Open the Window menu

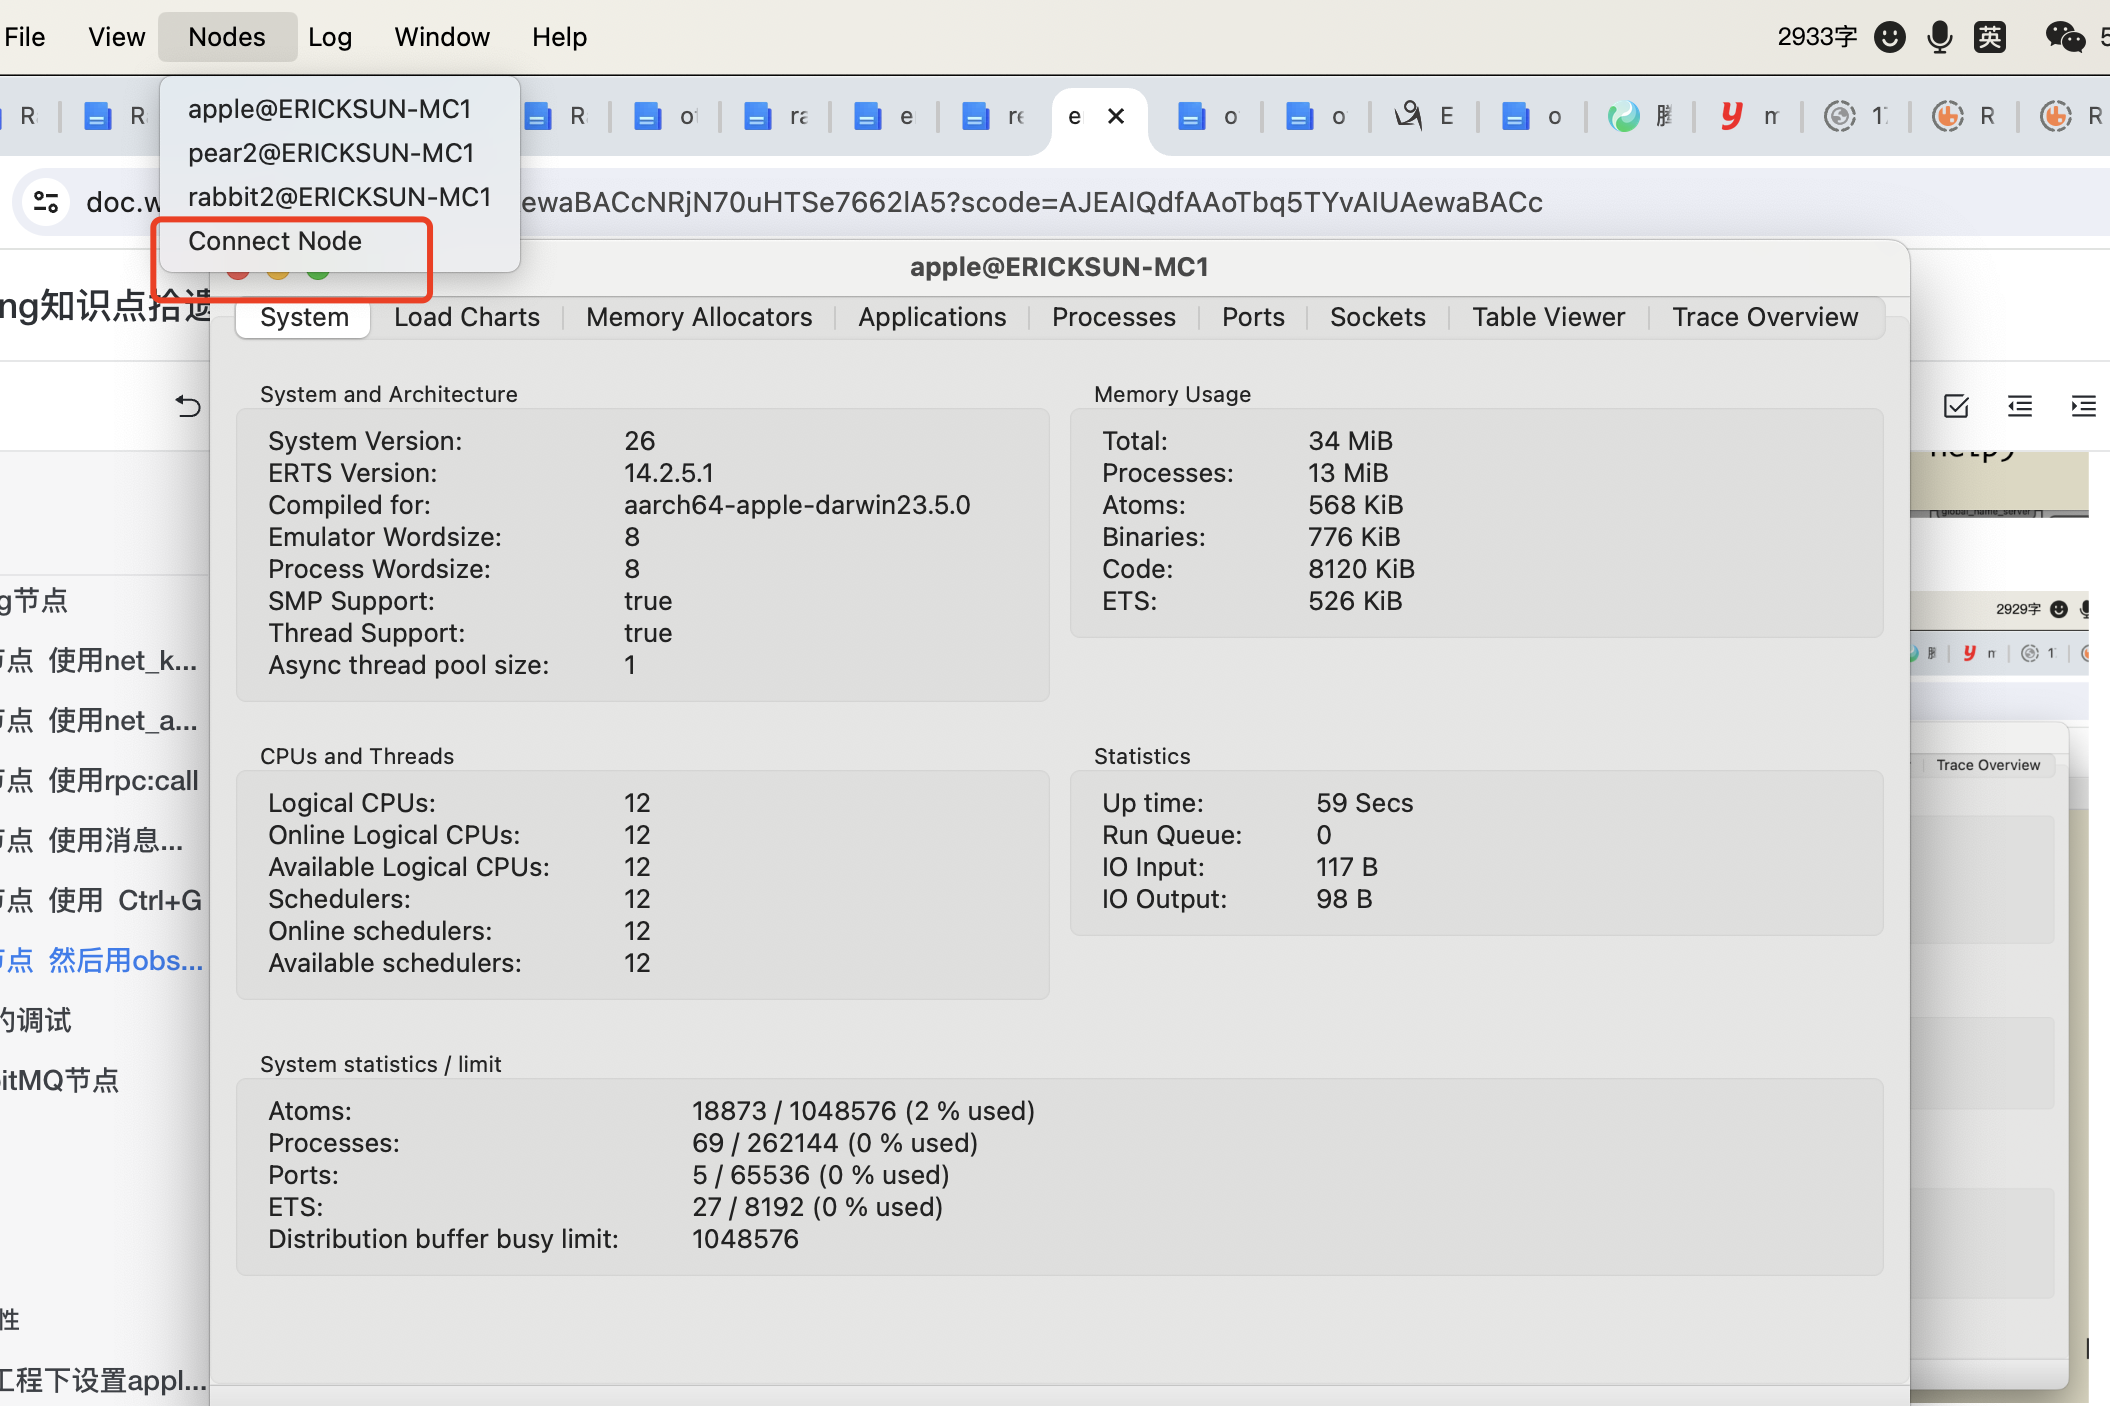click(x=442, y=37)
